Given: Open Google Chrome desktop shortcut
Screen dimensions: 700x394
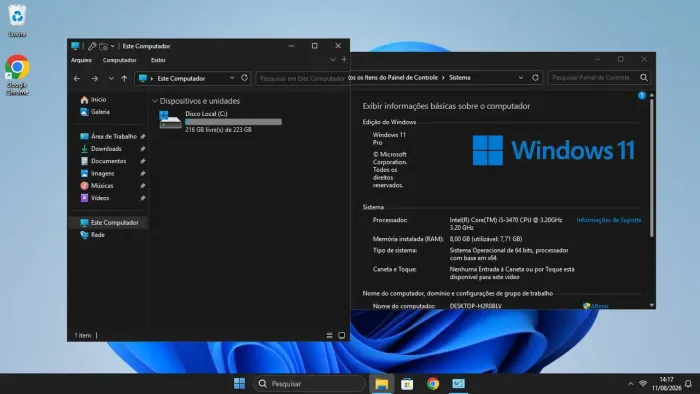Looking at the screenshot, I should 17,75.
